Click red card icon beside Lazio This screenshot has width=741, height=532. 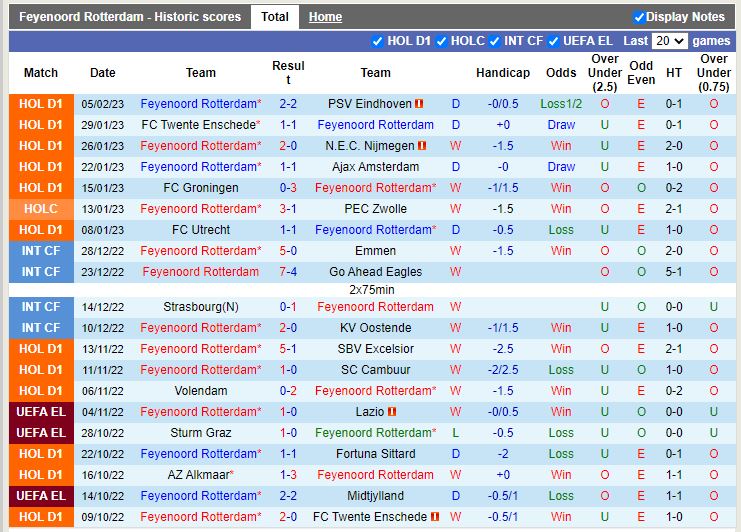tap(392, 412)
